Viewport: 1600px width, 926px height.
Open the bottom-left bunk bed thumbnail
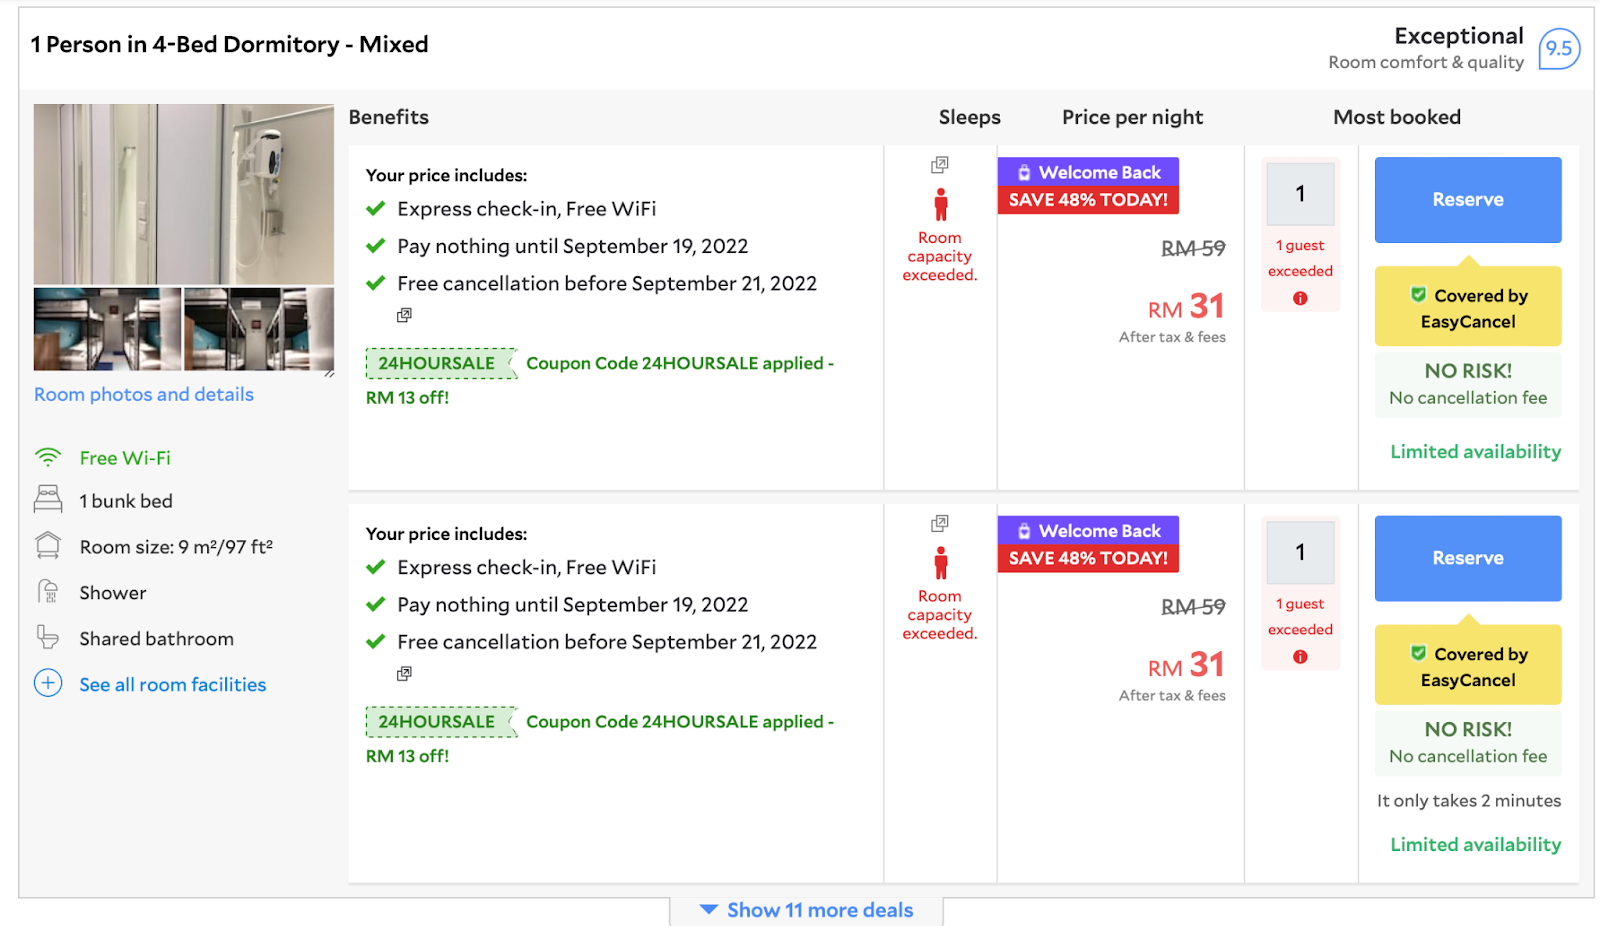coord(108,329)
